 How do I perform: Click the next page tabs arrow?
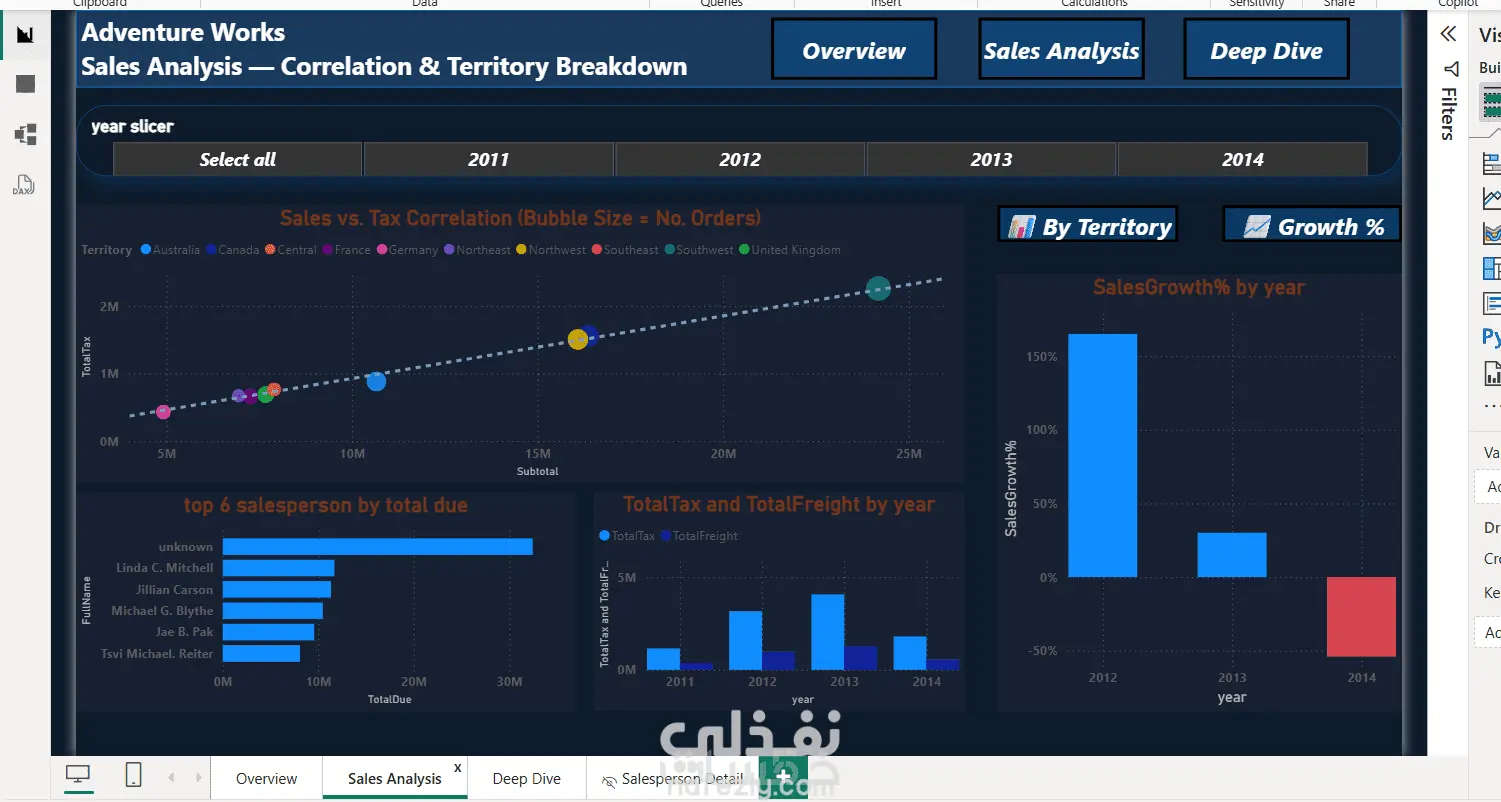coord(198,777)
